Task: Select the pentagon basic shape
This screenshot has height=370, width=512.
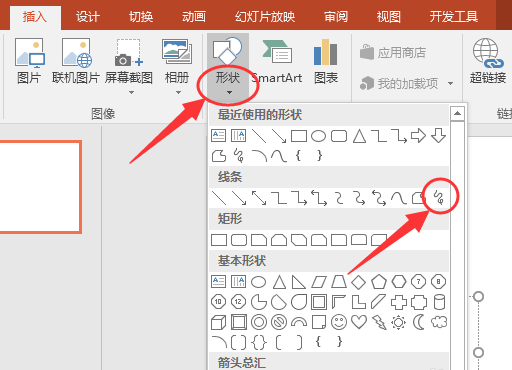Action: click(x=379, y=282)
